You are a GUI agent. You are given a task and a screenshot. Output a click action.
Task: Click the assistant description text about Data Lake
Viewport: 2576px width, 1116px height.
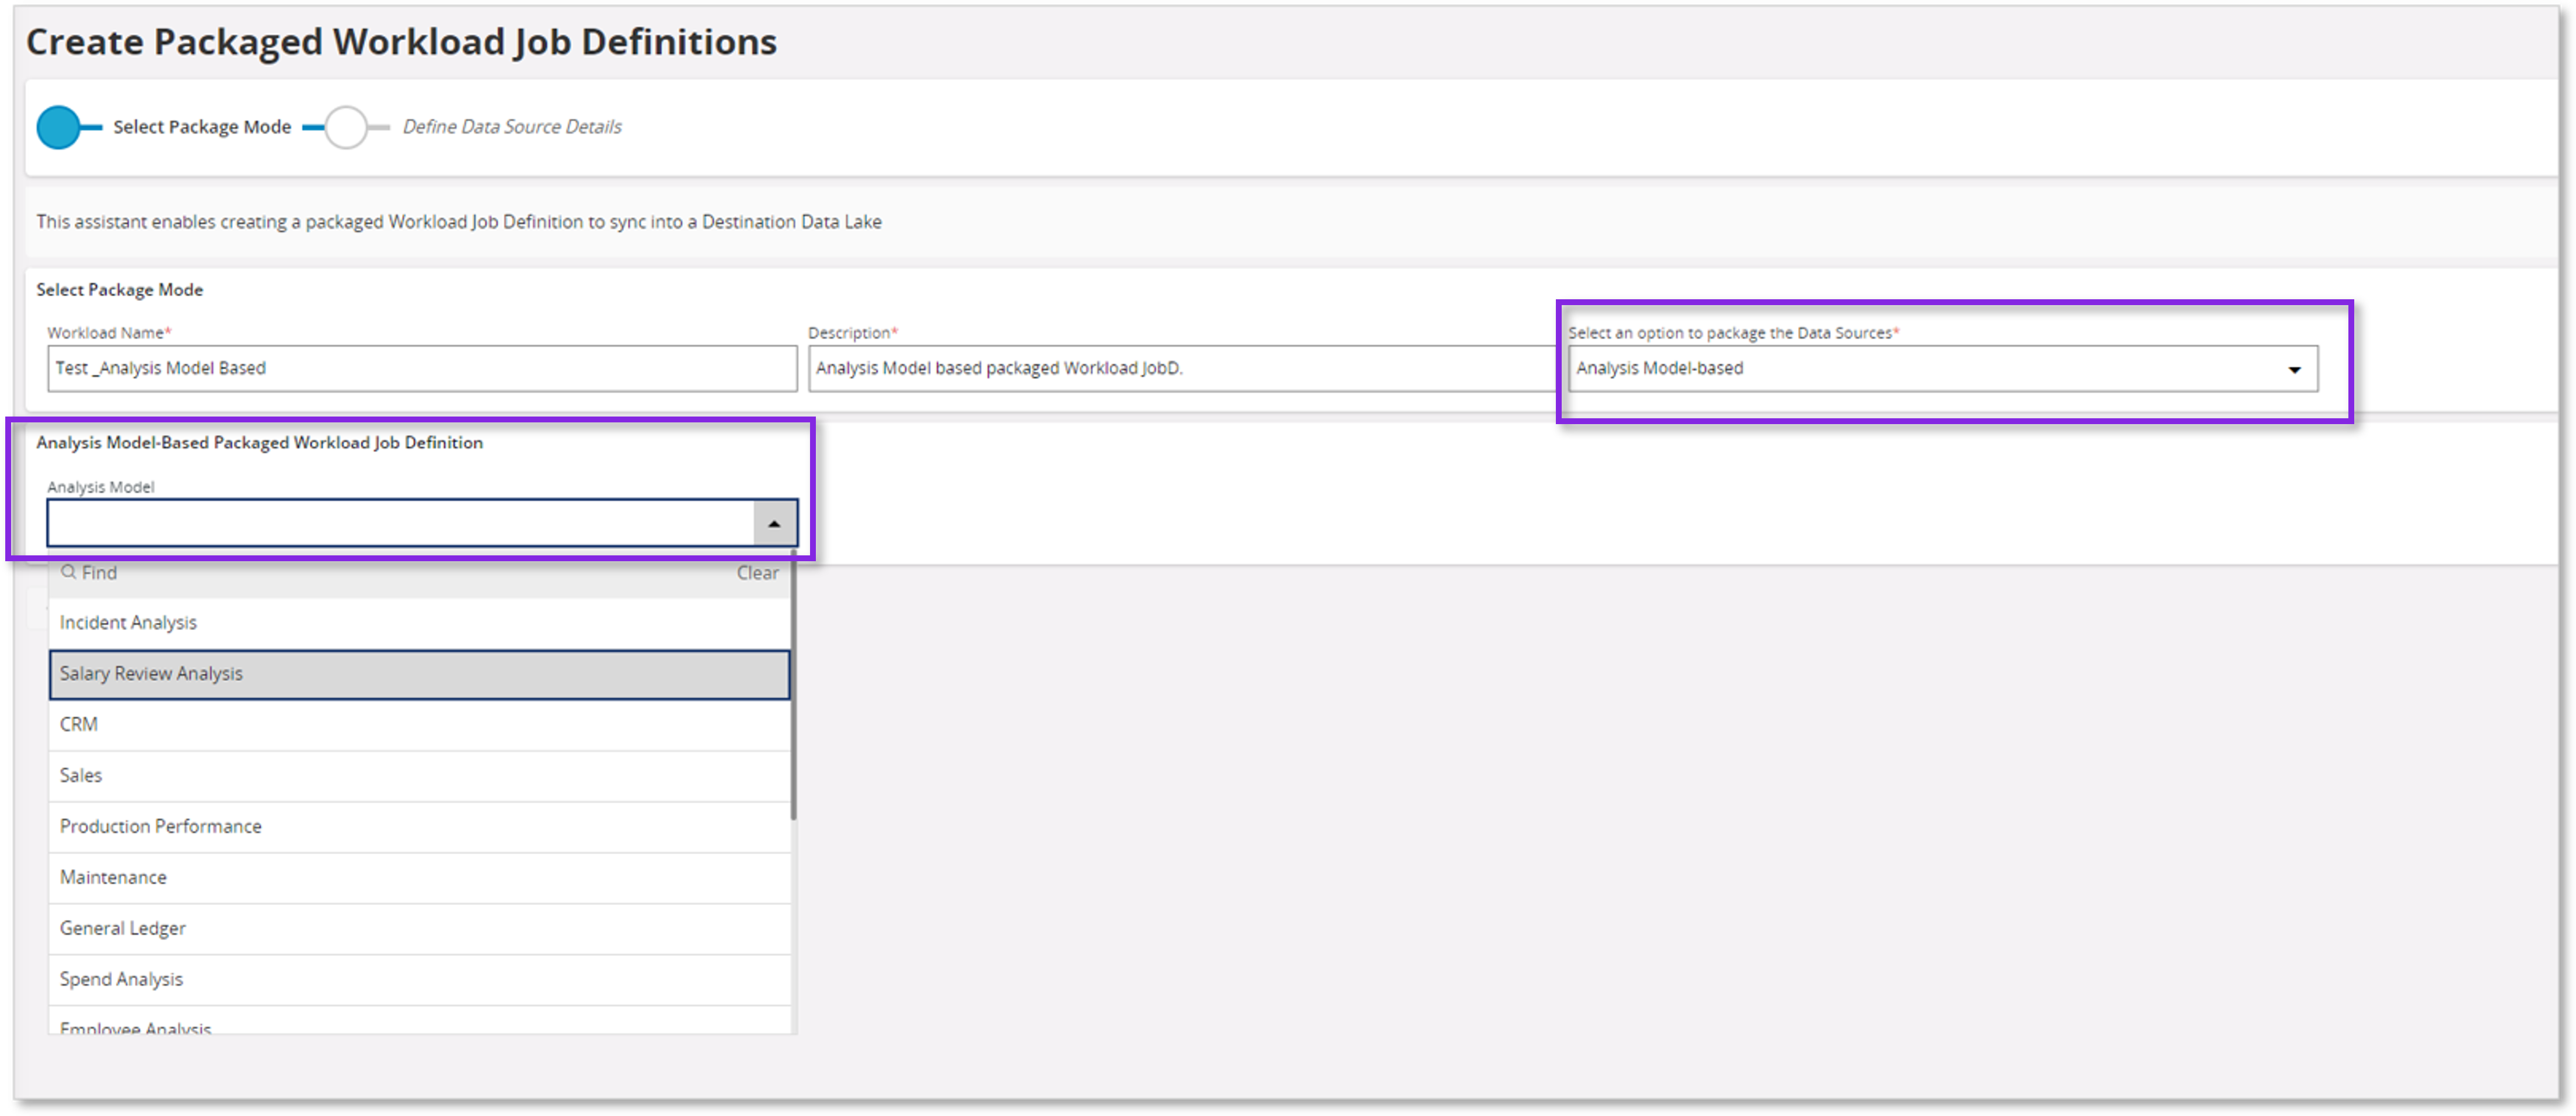[x=459, y=222]
